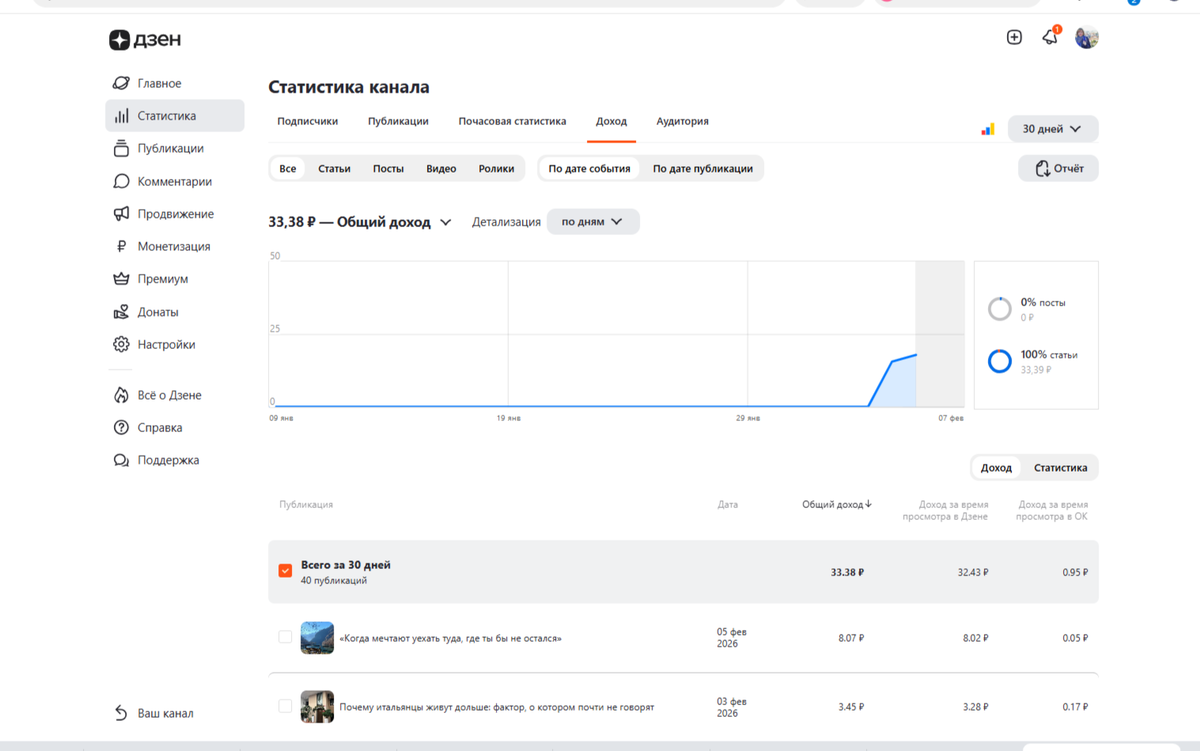Open the Почасовая статистика tab
The image size is (1200, 751).
tap(512, 121)
